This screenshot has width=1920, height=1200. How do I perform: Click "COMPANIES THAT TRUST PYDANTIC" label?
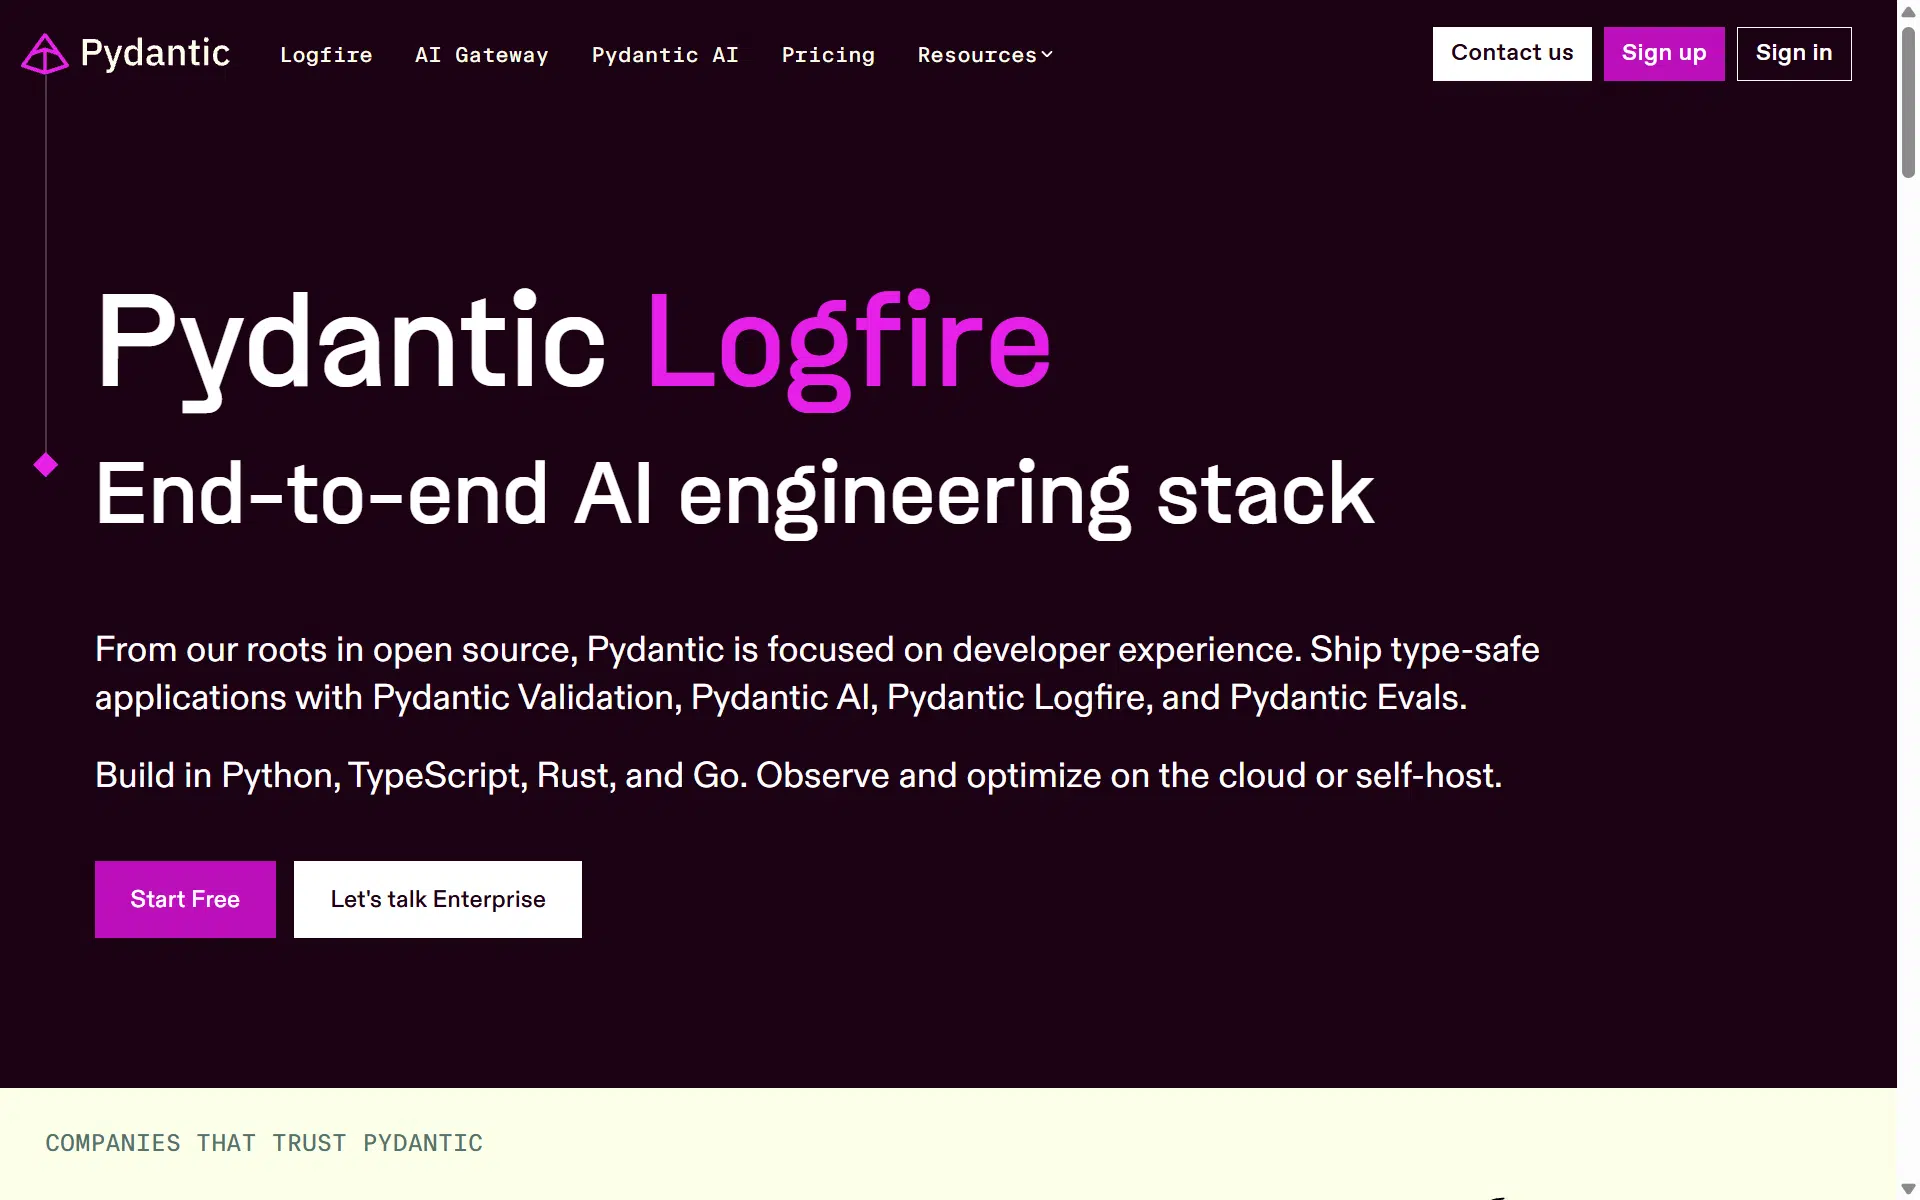[x=264, y=1143]
